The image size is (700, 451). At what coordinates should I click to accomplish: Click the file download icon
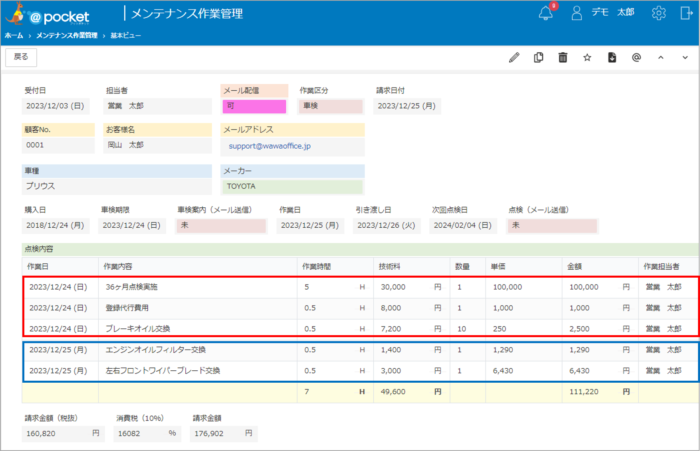612,58
